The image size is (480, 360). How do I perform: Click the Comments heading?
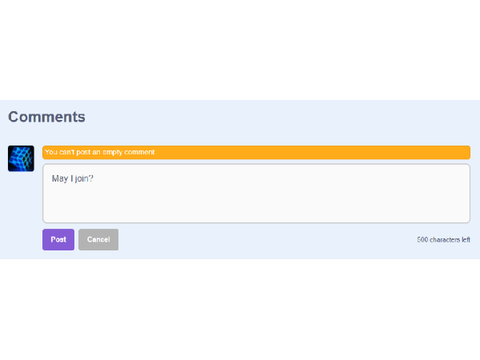(47, 117)
